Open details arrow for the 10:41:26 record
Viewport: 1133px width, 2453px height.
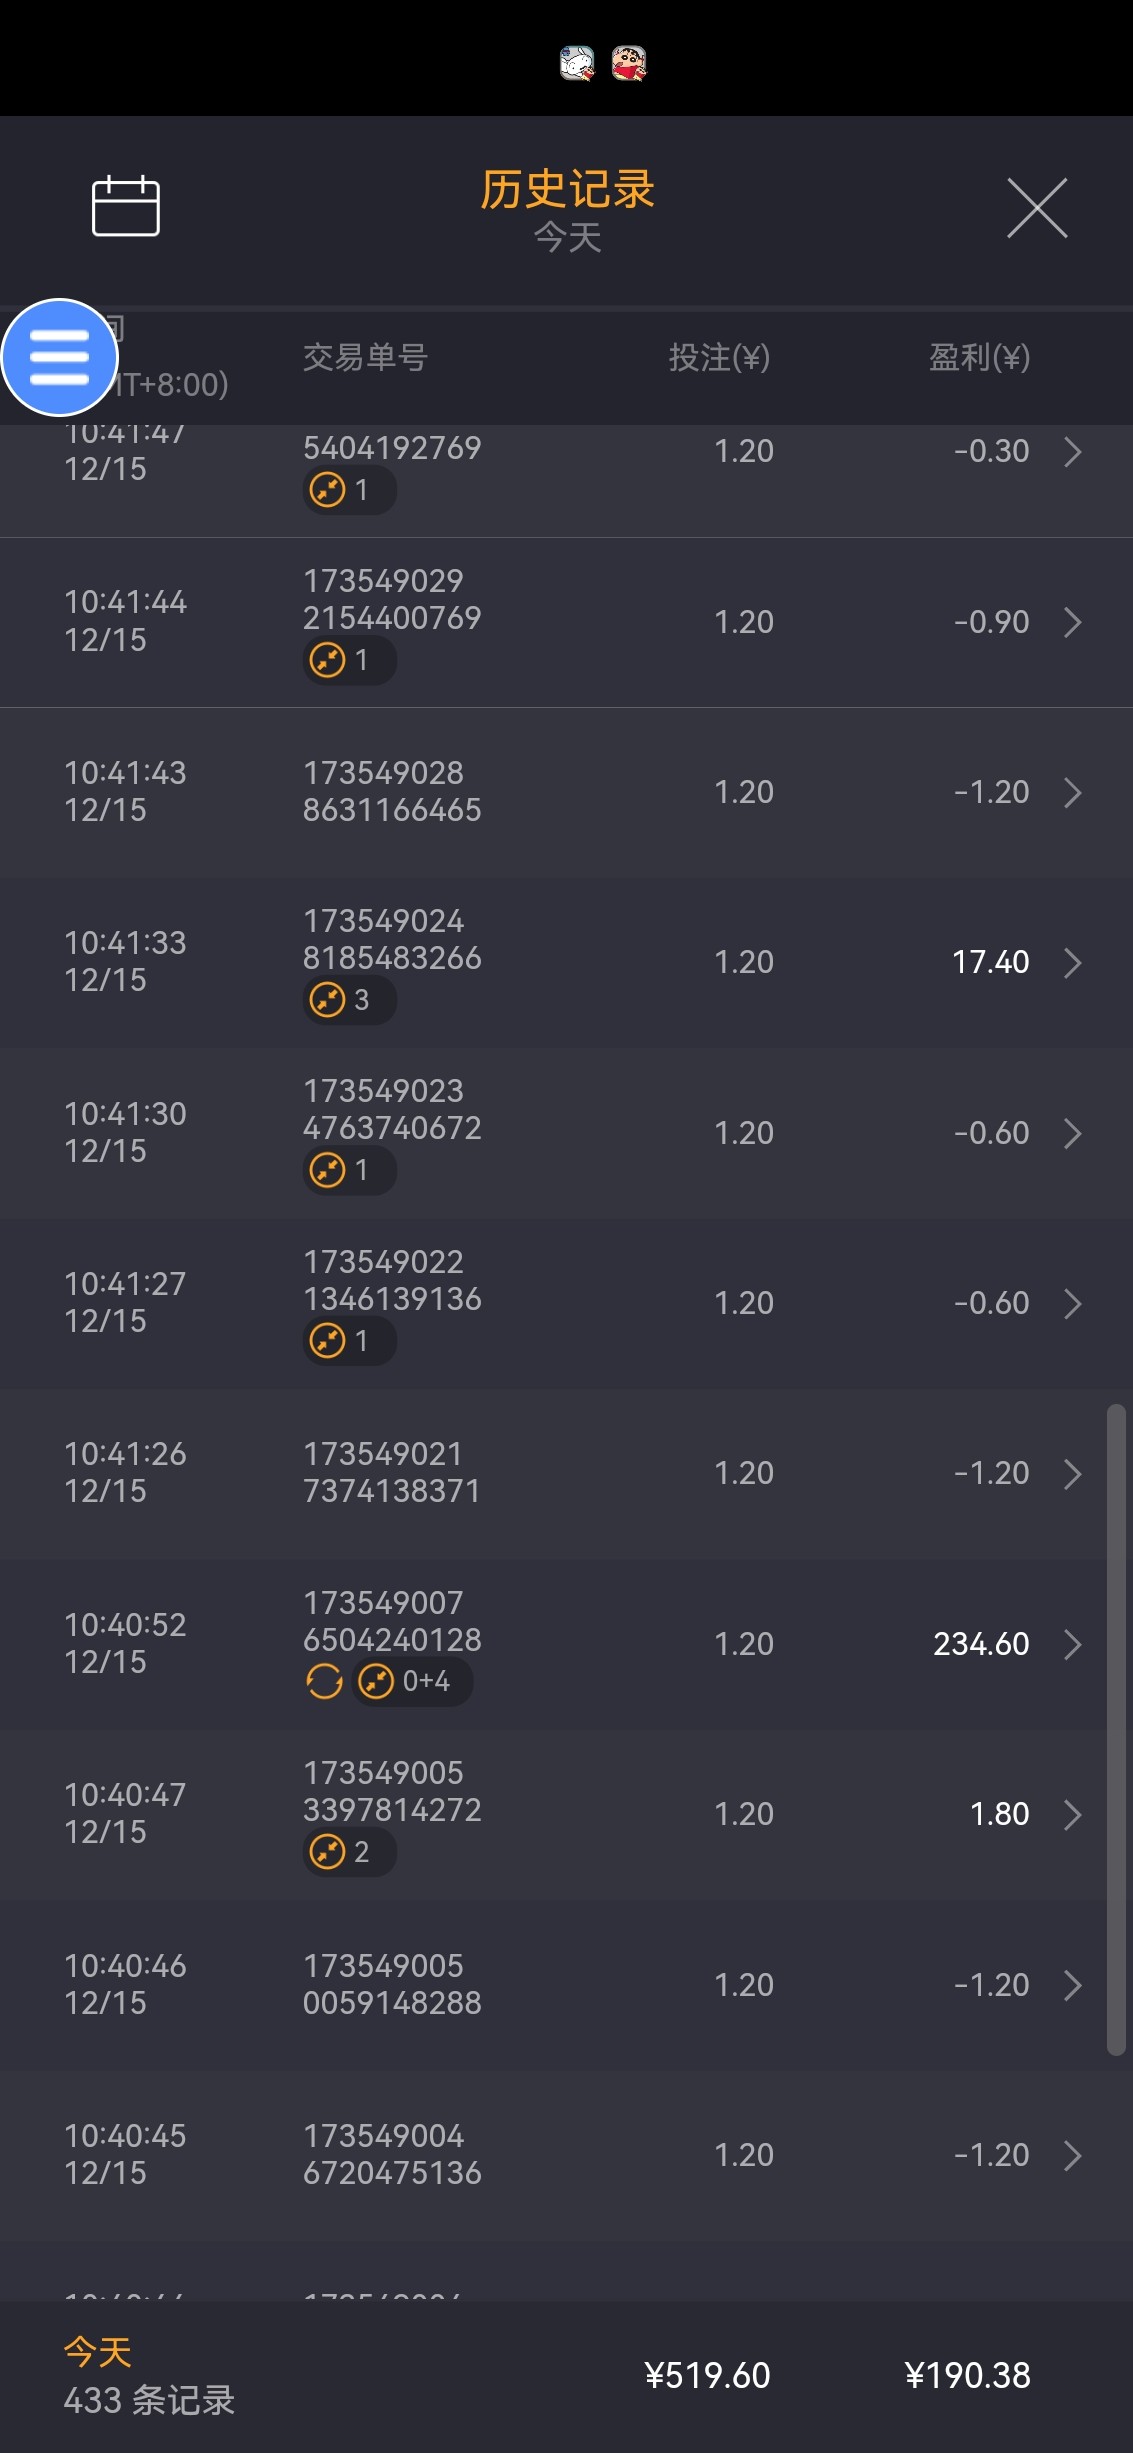1073,1474
